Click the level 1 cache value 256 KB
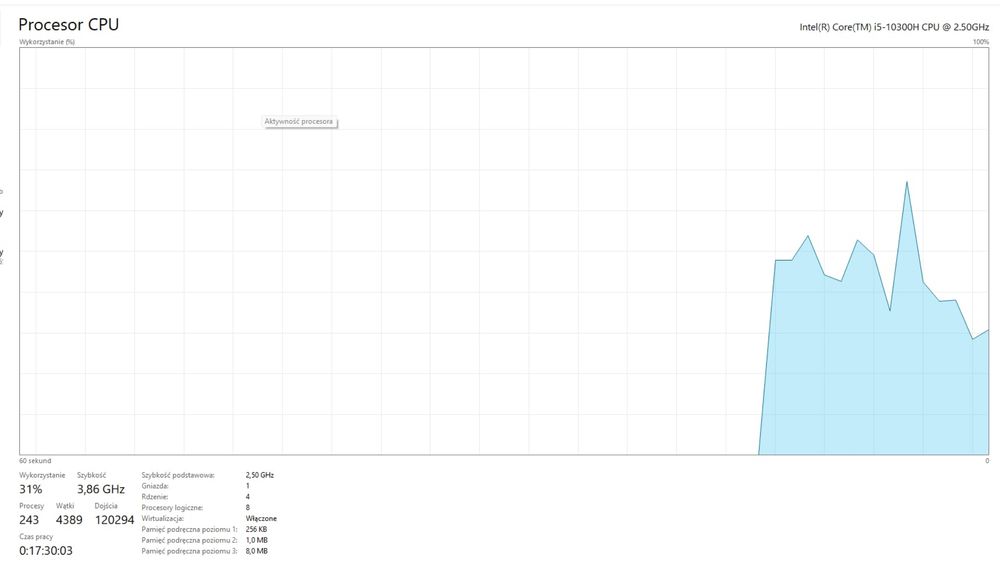This screenshot has width=1000, height=569. (256, 529)
